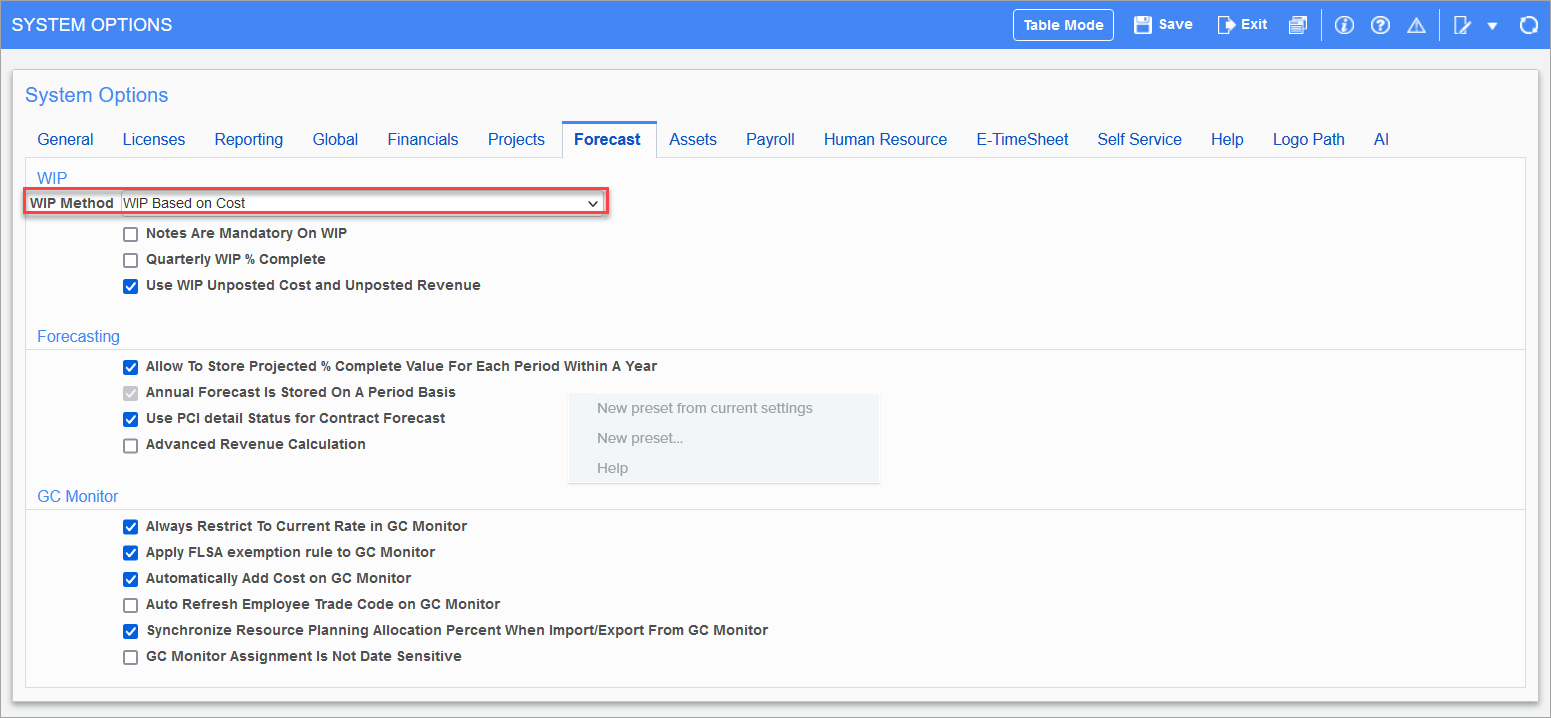
Task: Click the SYSTEM OPTIONS header bar title
Action: pos(92,25)
